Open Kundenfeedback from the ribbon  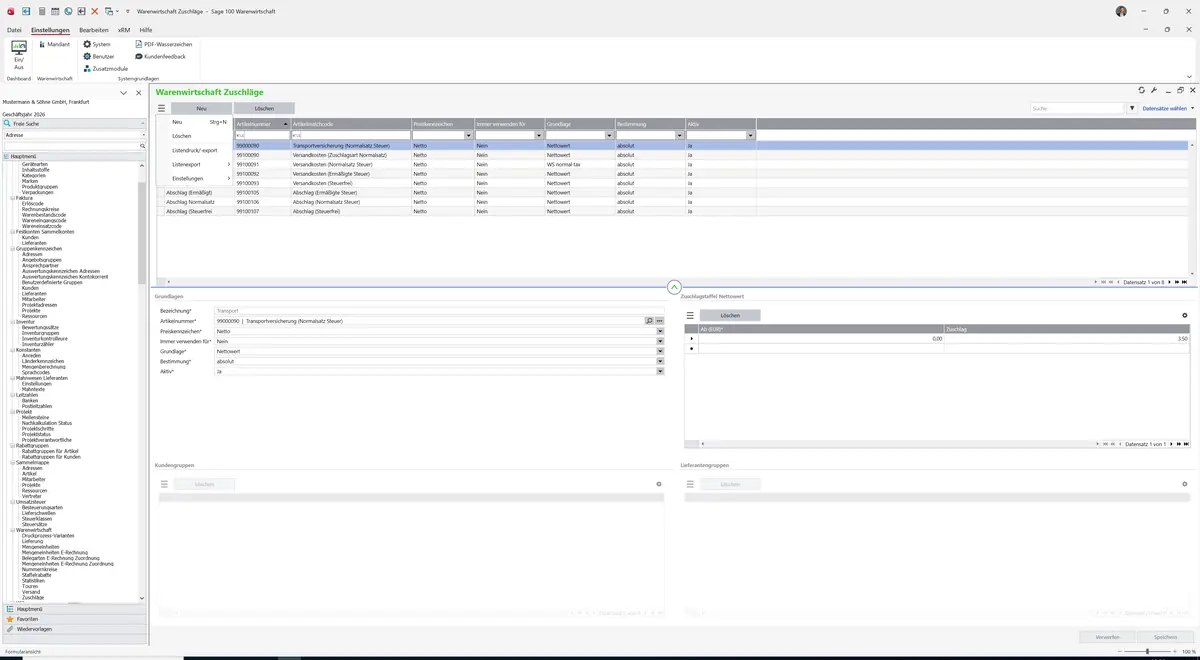pos(161,57)
